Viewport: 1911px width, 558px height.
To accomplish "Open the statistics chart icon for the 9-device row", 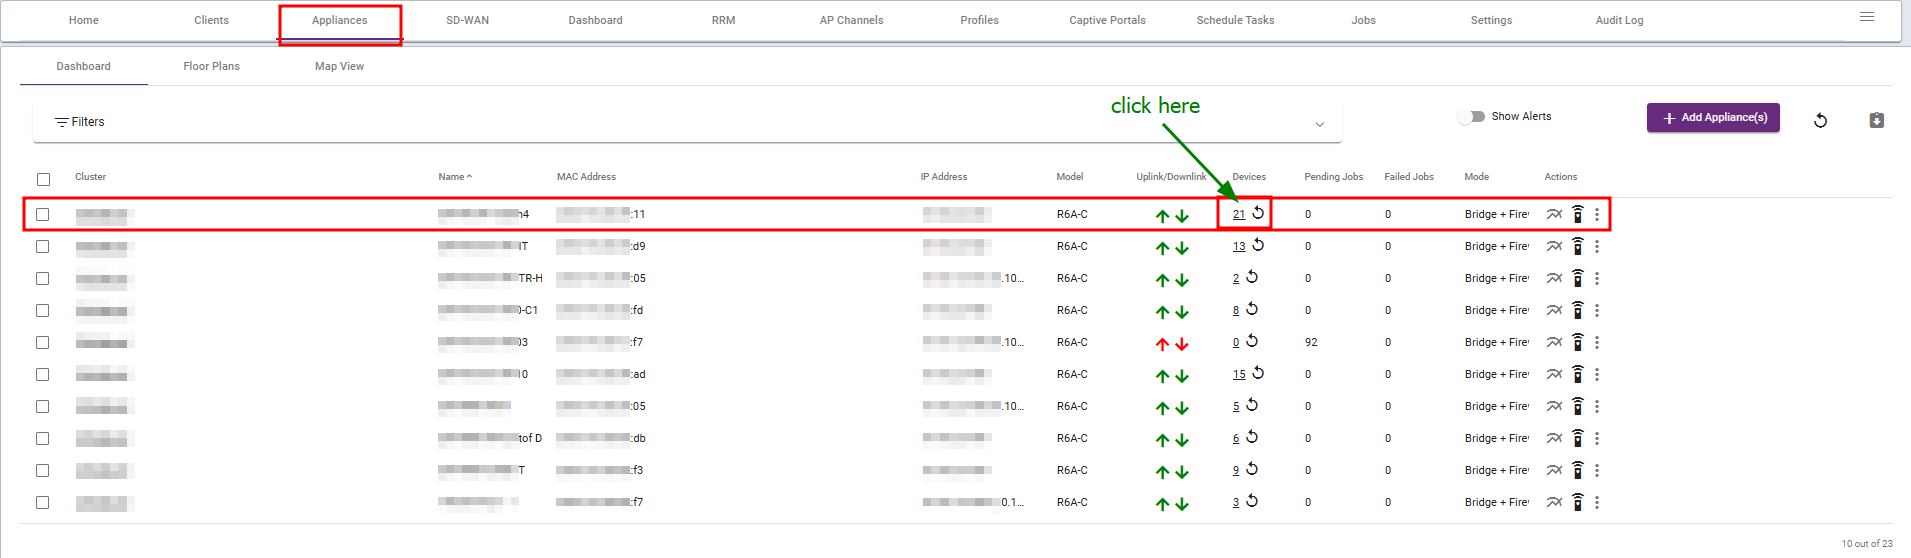I will 1554,470.
